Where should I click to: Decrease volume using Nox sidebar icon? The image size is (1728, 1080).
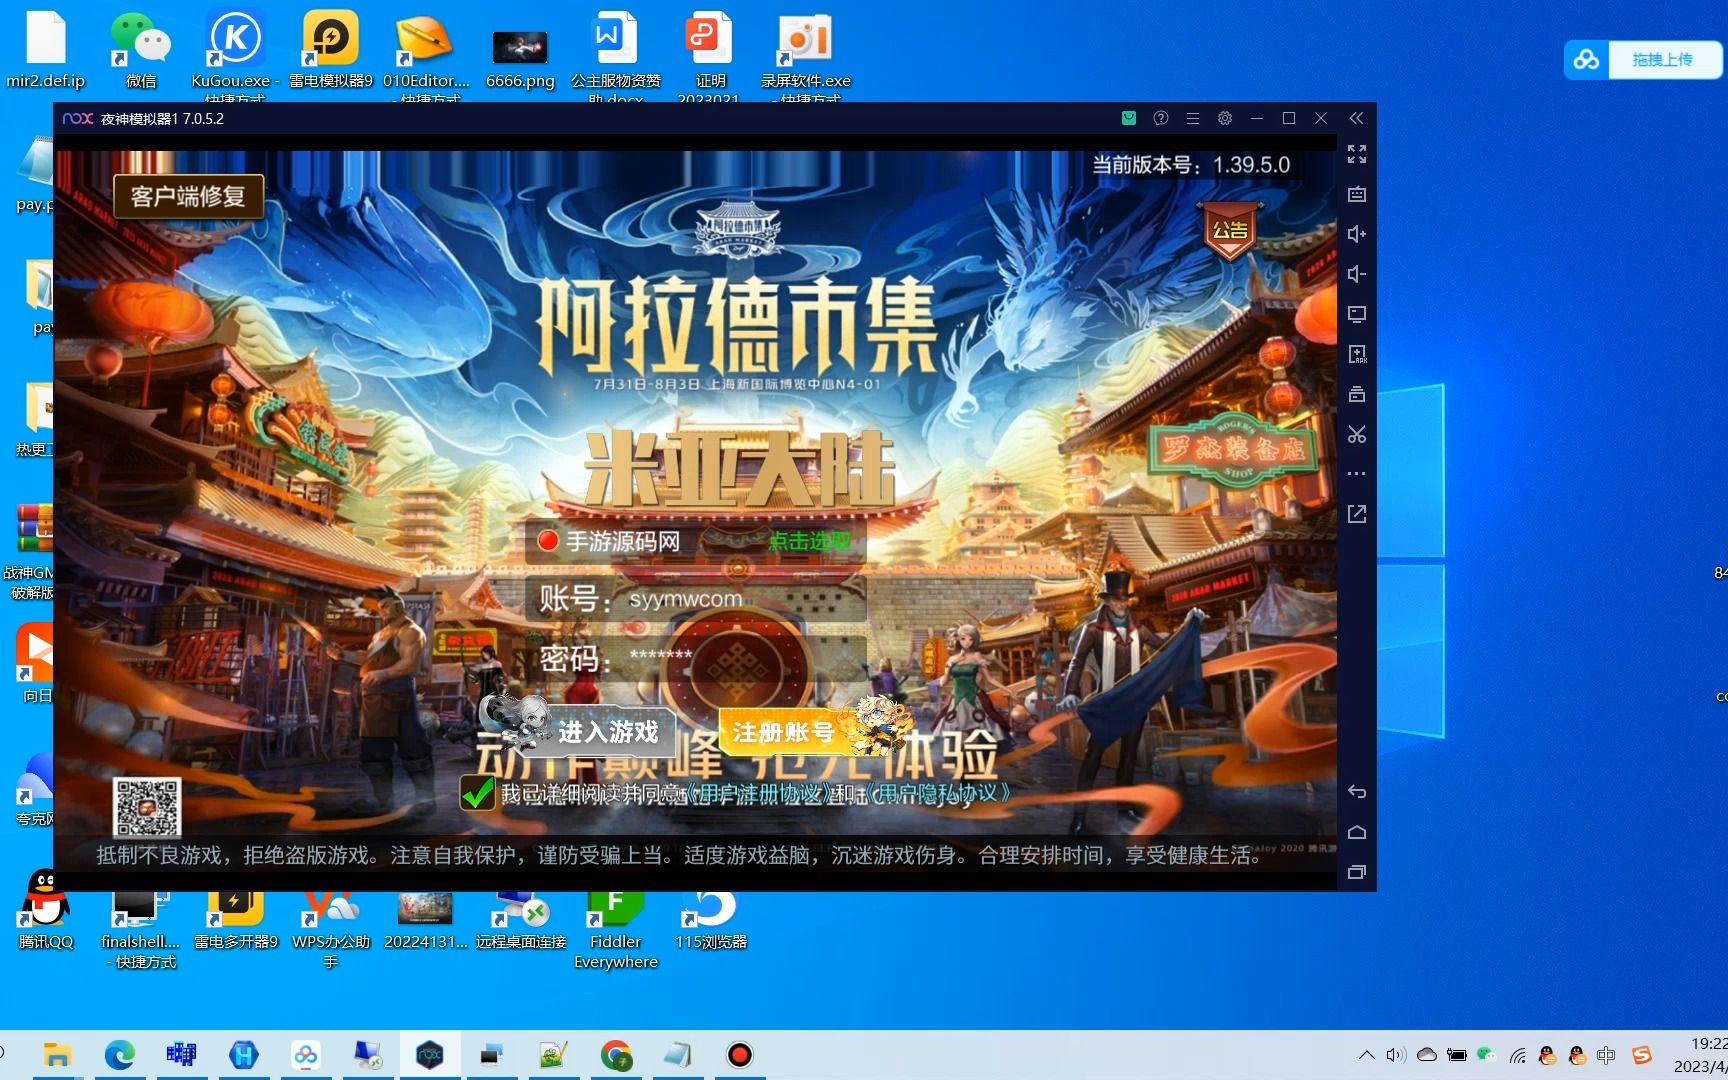click(1356, 274)
